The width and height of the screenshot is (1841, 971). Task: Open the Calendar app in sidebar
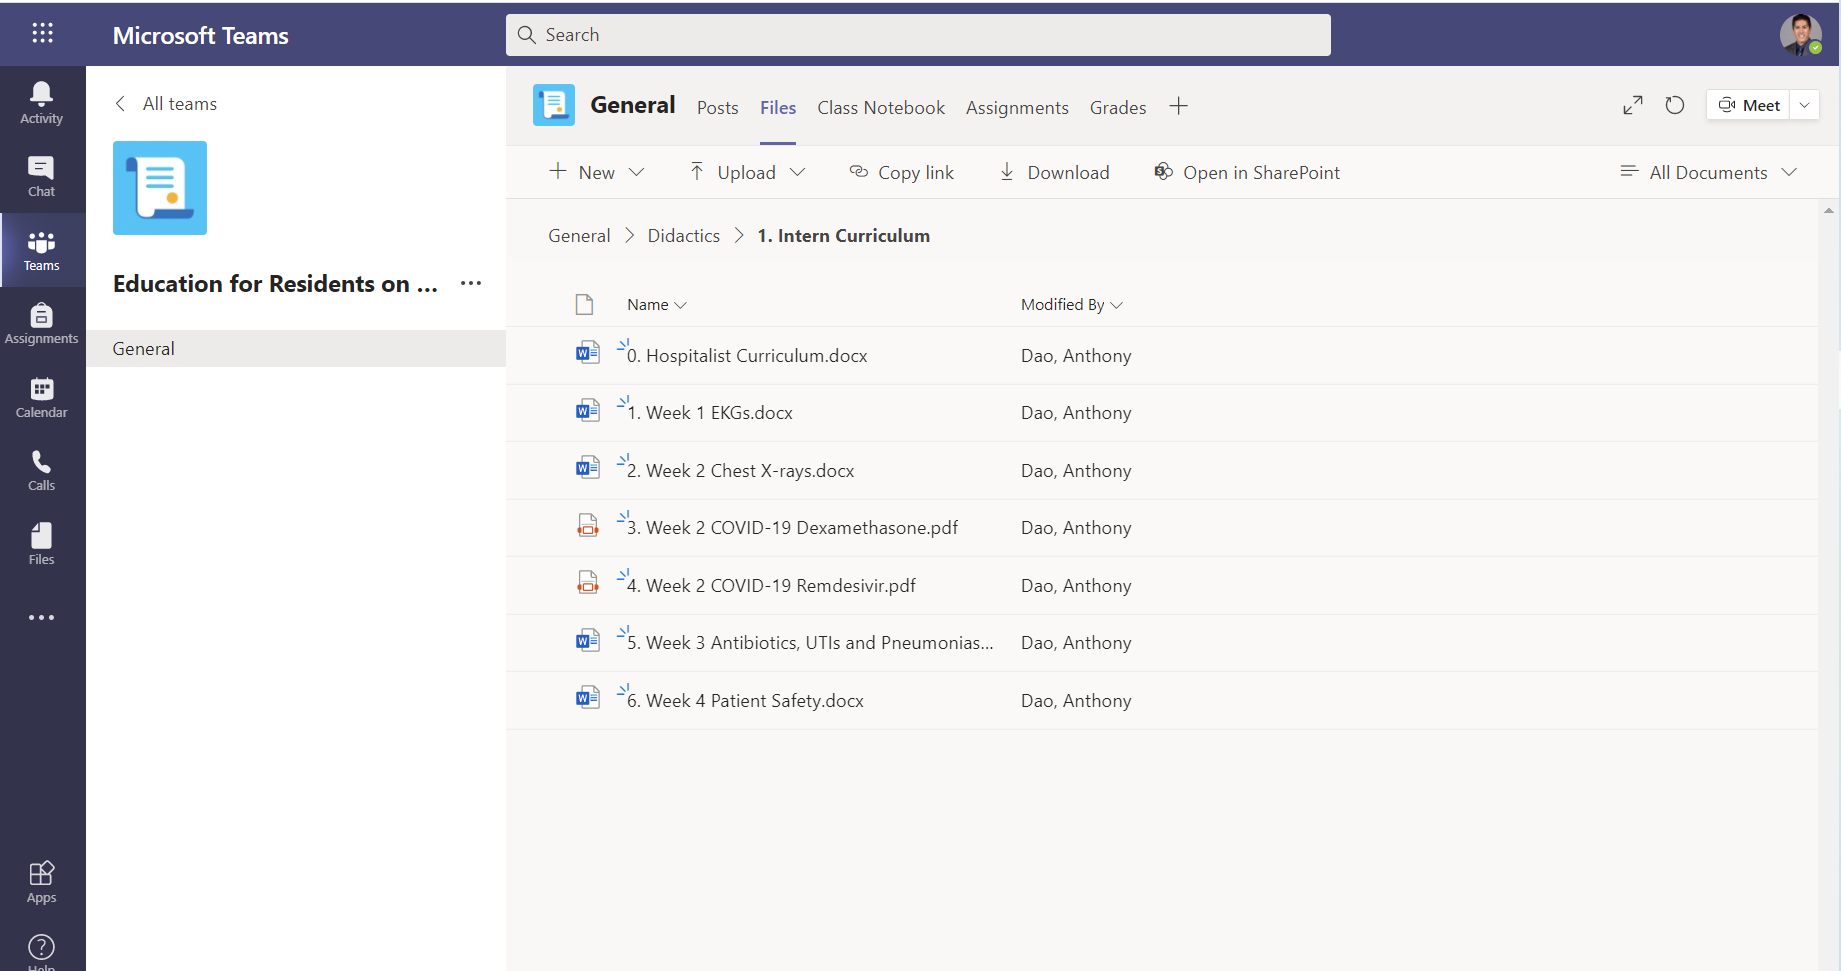coord(41,397)
